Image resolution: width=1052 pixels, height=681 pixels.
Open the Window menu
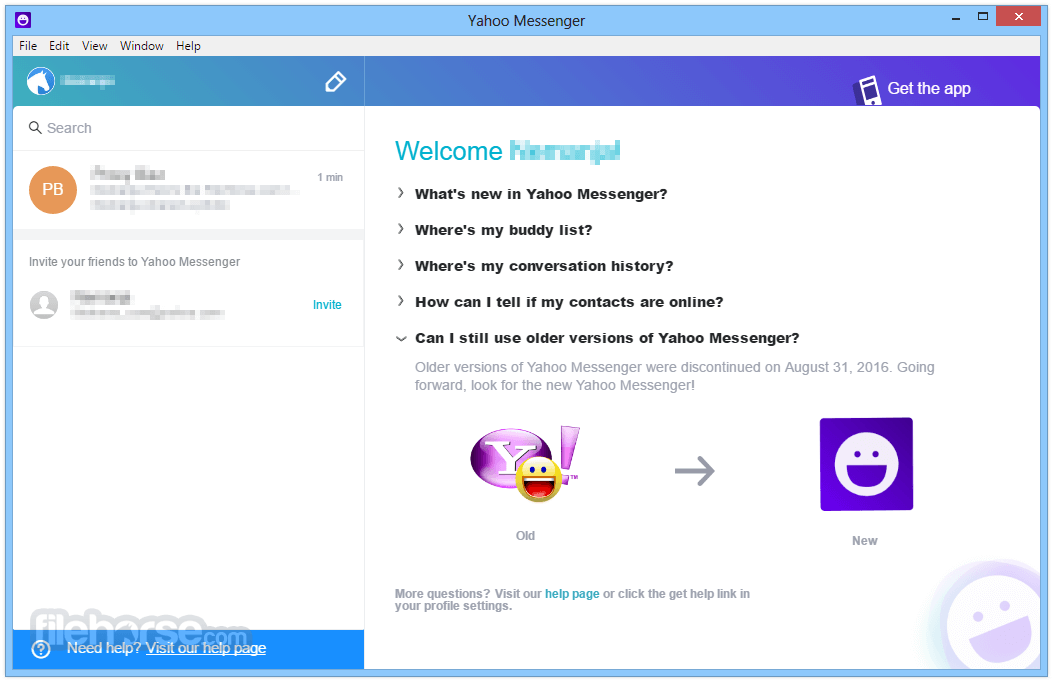point(142,46)
